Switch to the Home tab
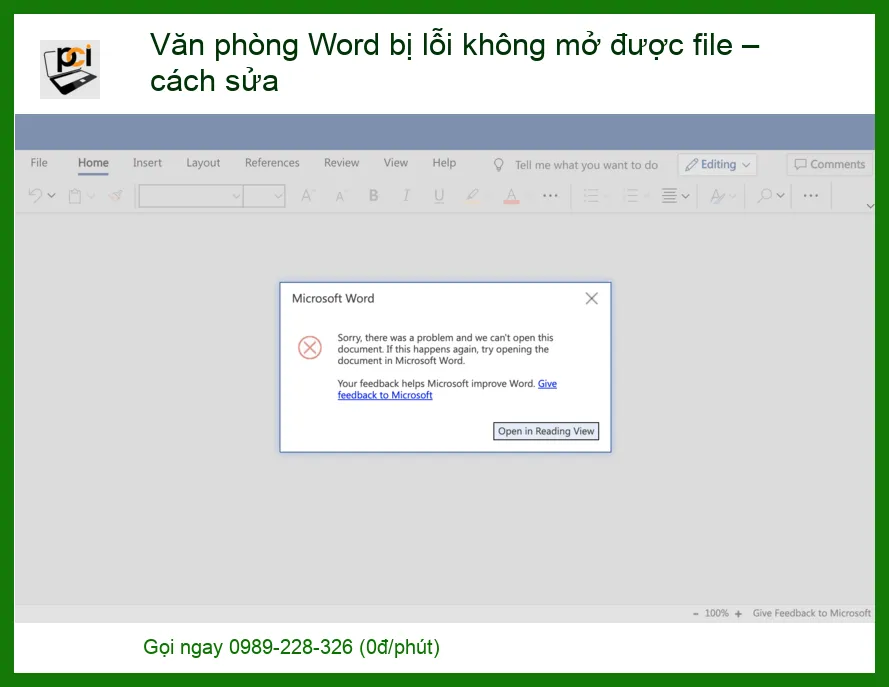Screen dimensions: 889x687 click(93, 163)
